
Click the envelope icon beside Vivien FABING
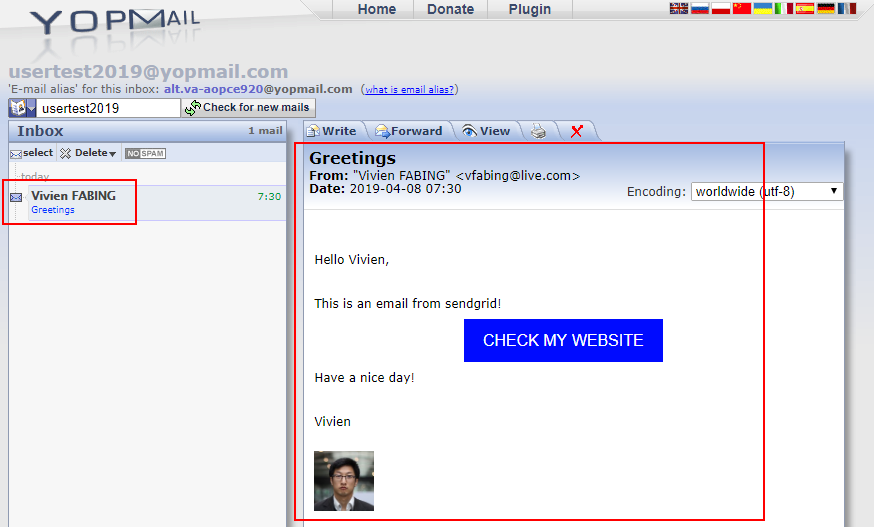click(16, 197)
